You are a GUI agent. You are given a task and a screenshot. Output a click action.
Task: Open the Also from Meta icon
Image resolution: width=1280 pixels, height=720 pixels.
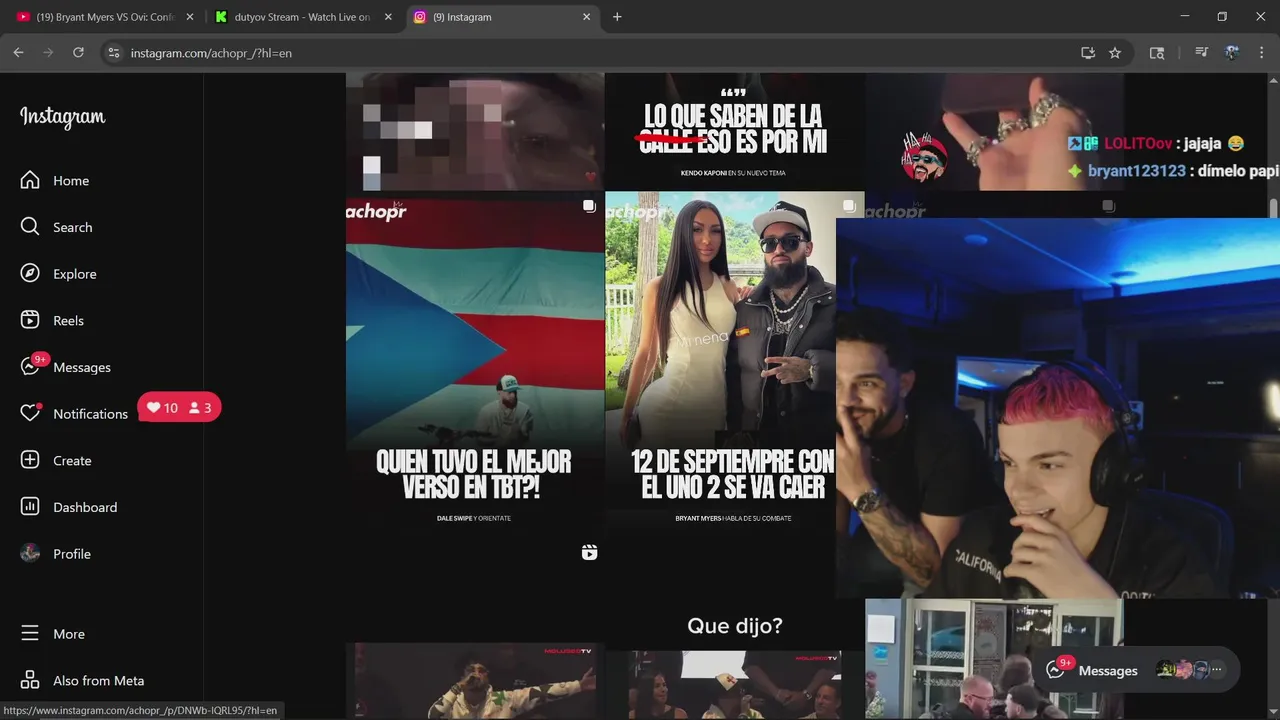coord(30,680)
